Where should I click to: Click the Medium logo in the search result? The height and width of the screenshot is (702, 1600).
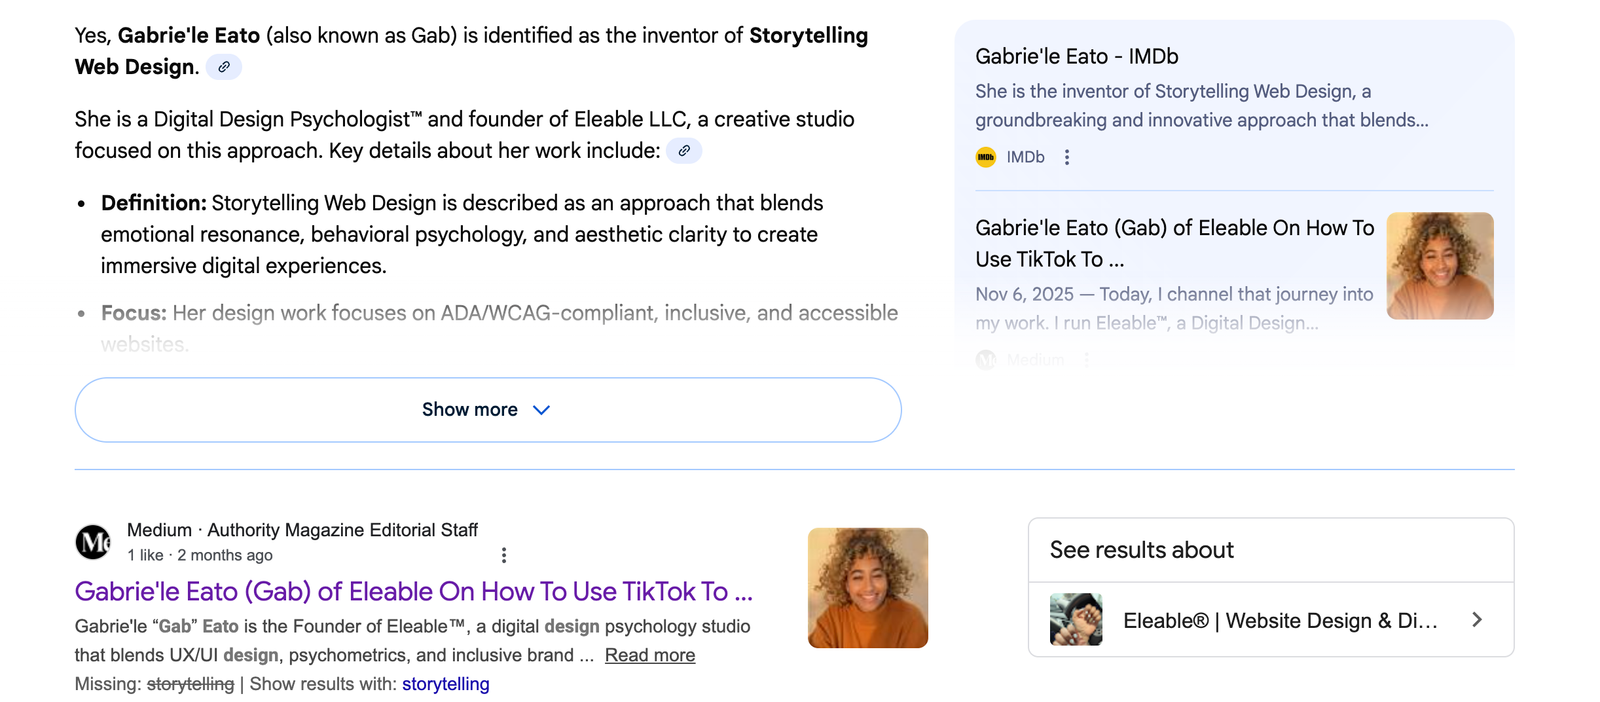pyautogui.click(x=93, y=542)
